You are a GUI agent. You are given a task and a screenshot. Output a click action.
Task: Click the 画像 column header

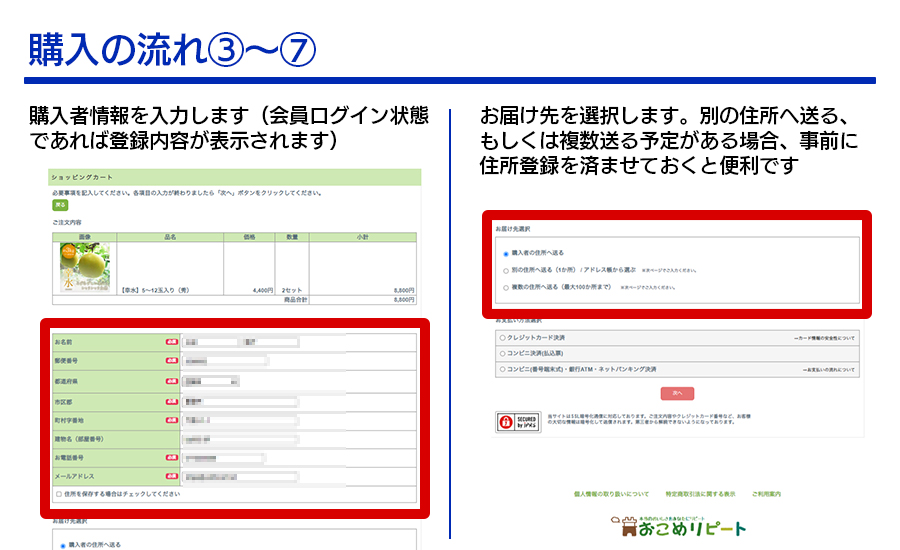pyautogui.click(x=85, y=237)
